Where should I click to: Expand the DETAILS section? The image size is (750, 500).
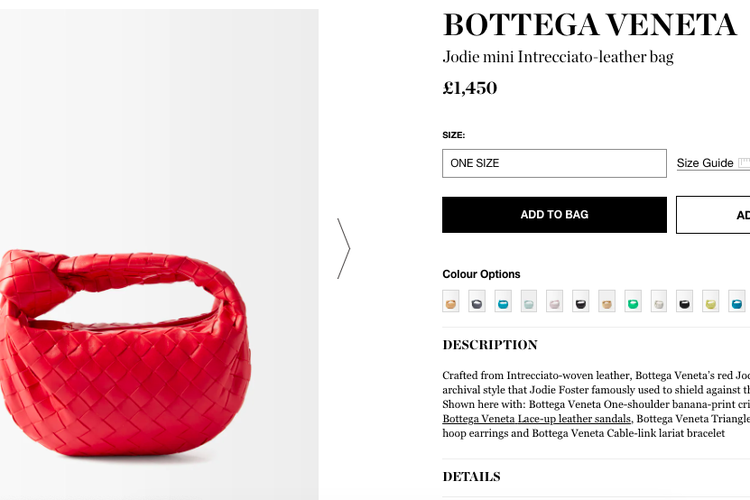point(471,477)
